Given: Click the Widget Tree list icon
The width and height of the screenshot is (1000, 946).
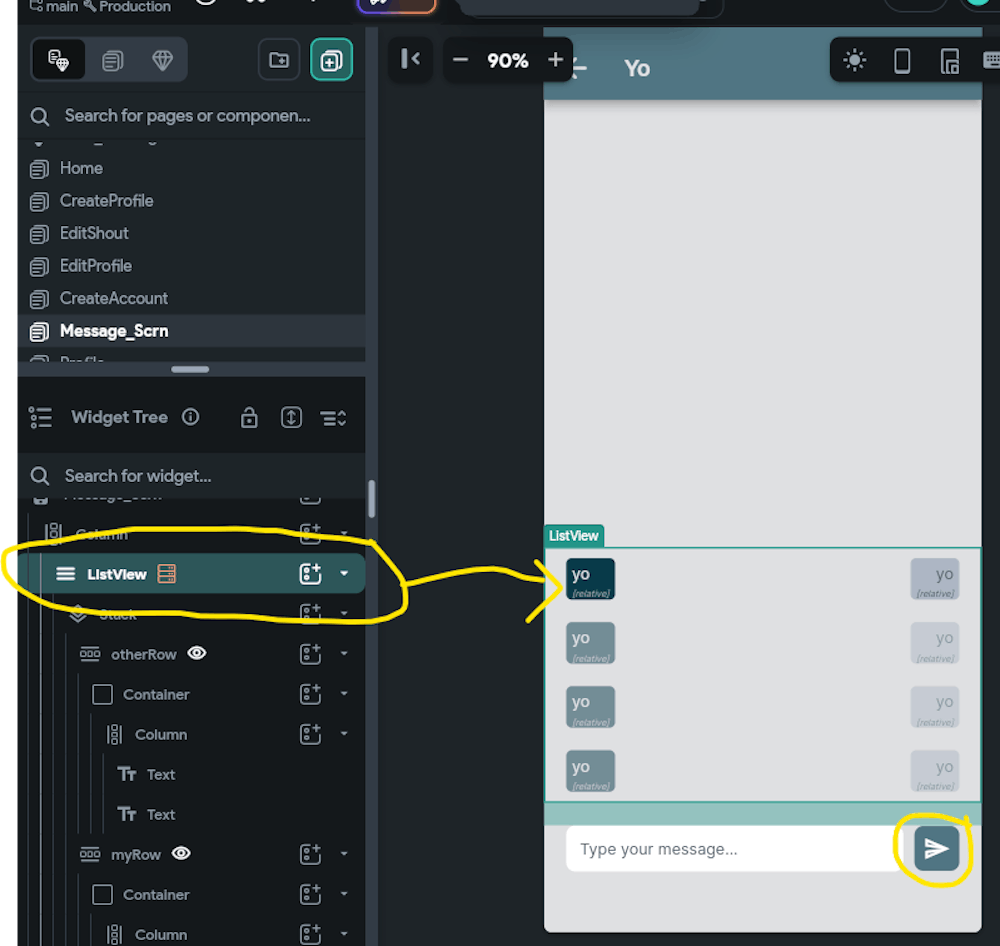Looking at the screenshot, I should coord(41,418).
